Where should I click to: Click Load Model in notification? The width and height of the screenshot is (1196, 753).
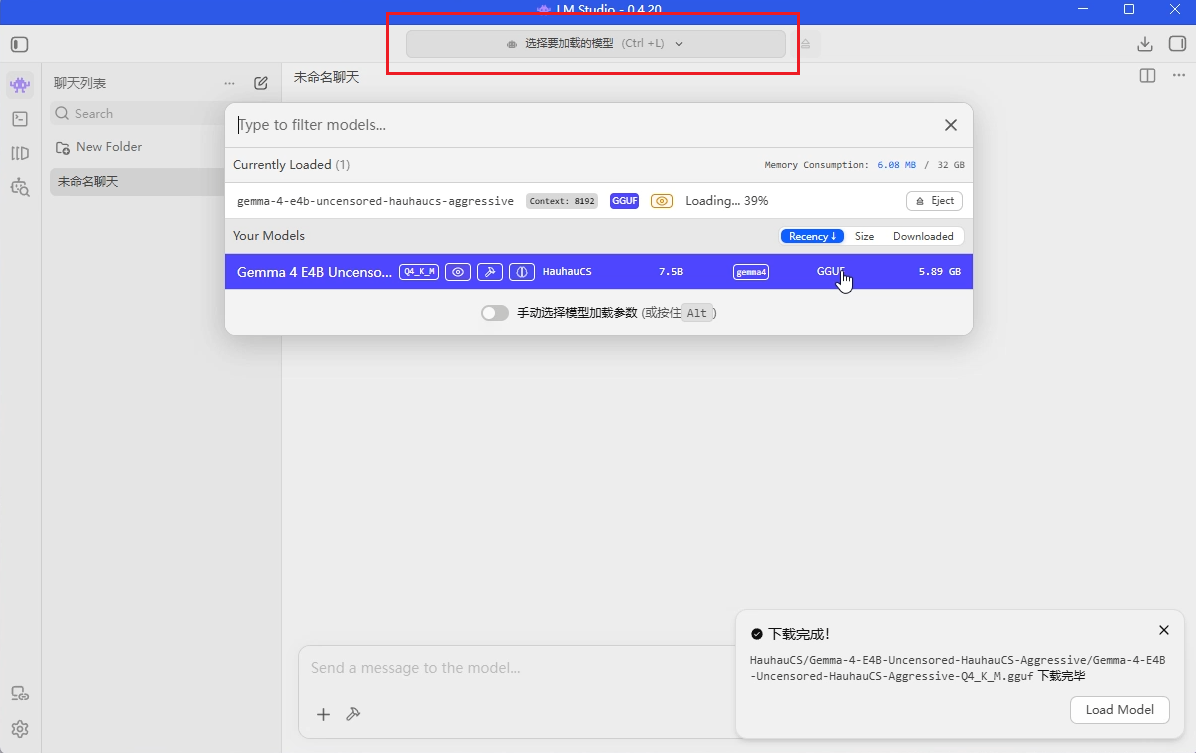[1119, 710]
